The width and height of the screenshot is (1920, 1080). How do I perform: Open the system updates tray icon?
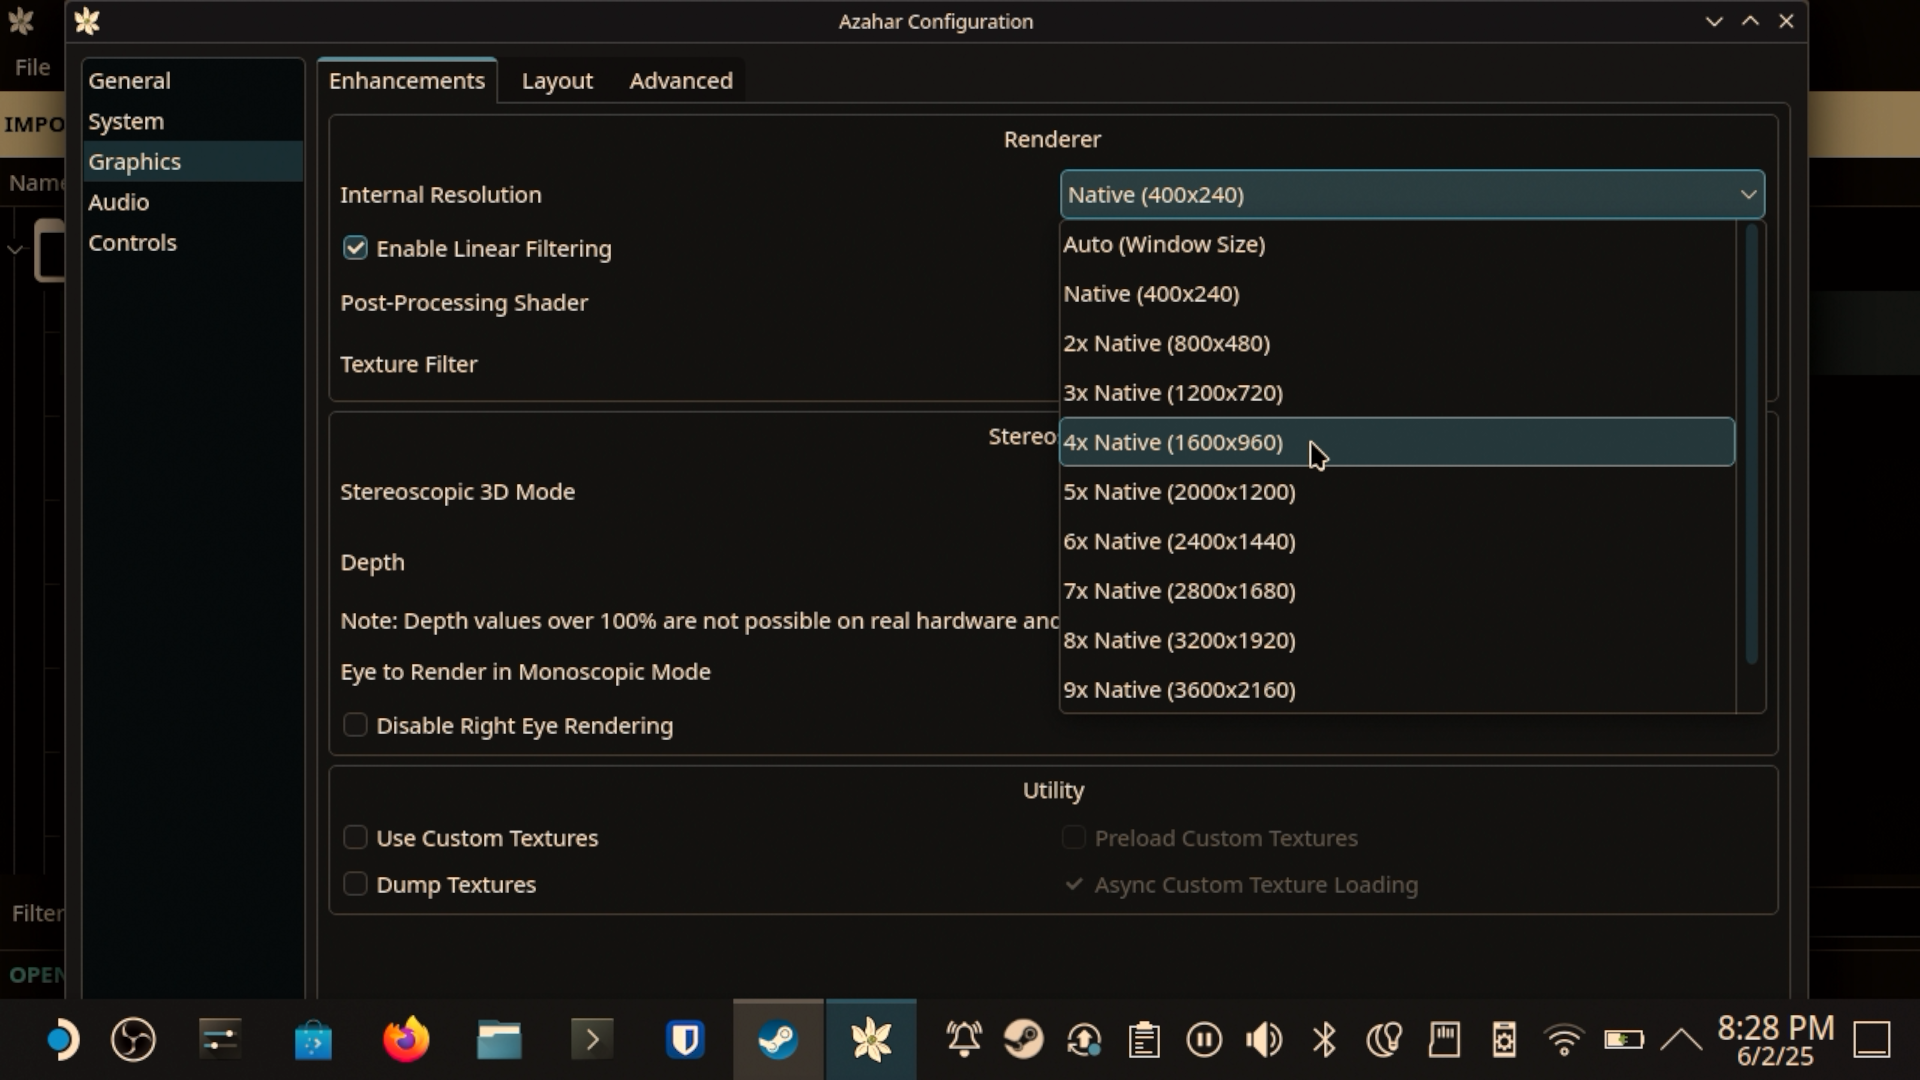[1084, 1041]
